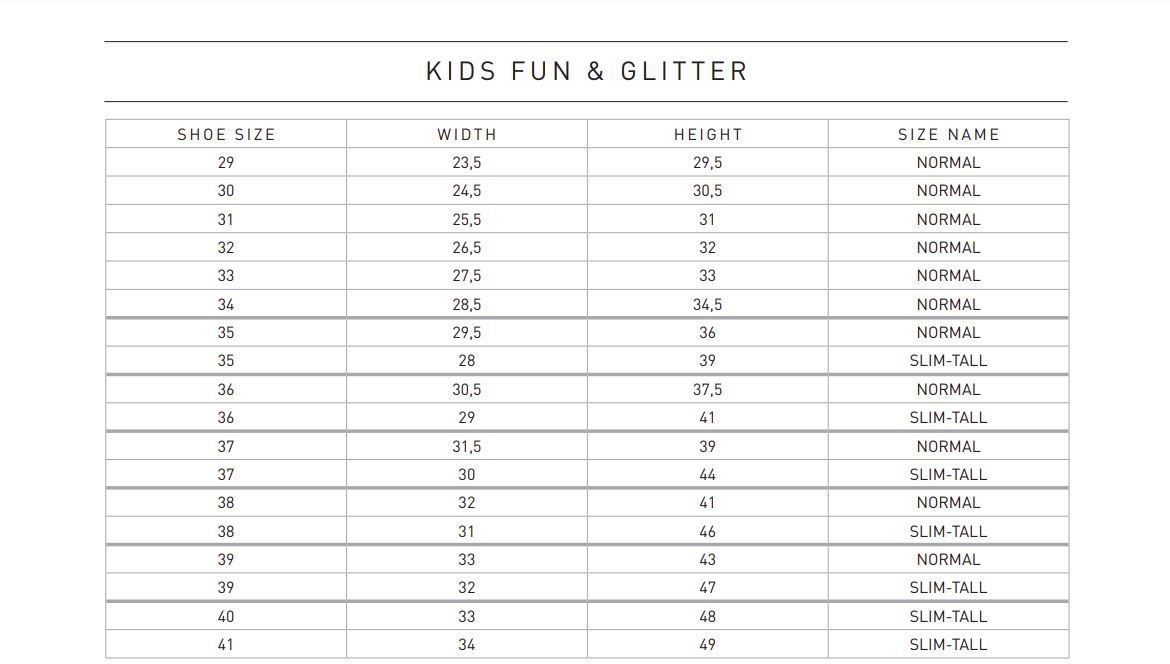
Task: Select the SHOE SIZE column header
Action: click(226, 134)
